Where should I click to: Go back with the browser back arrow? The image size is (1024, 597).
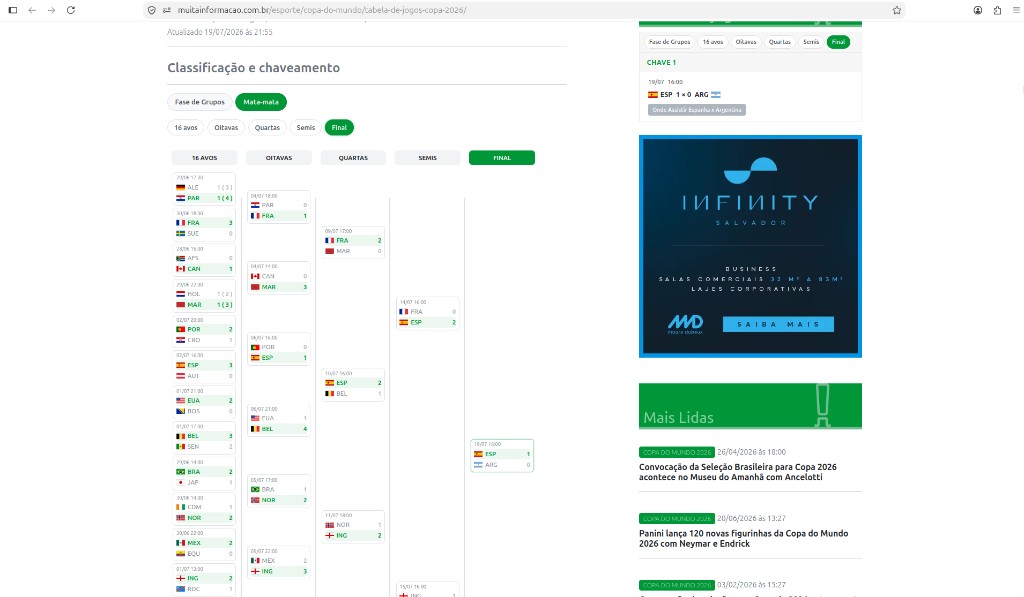32,10
